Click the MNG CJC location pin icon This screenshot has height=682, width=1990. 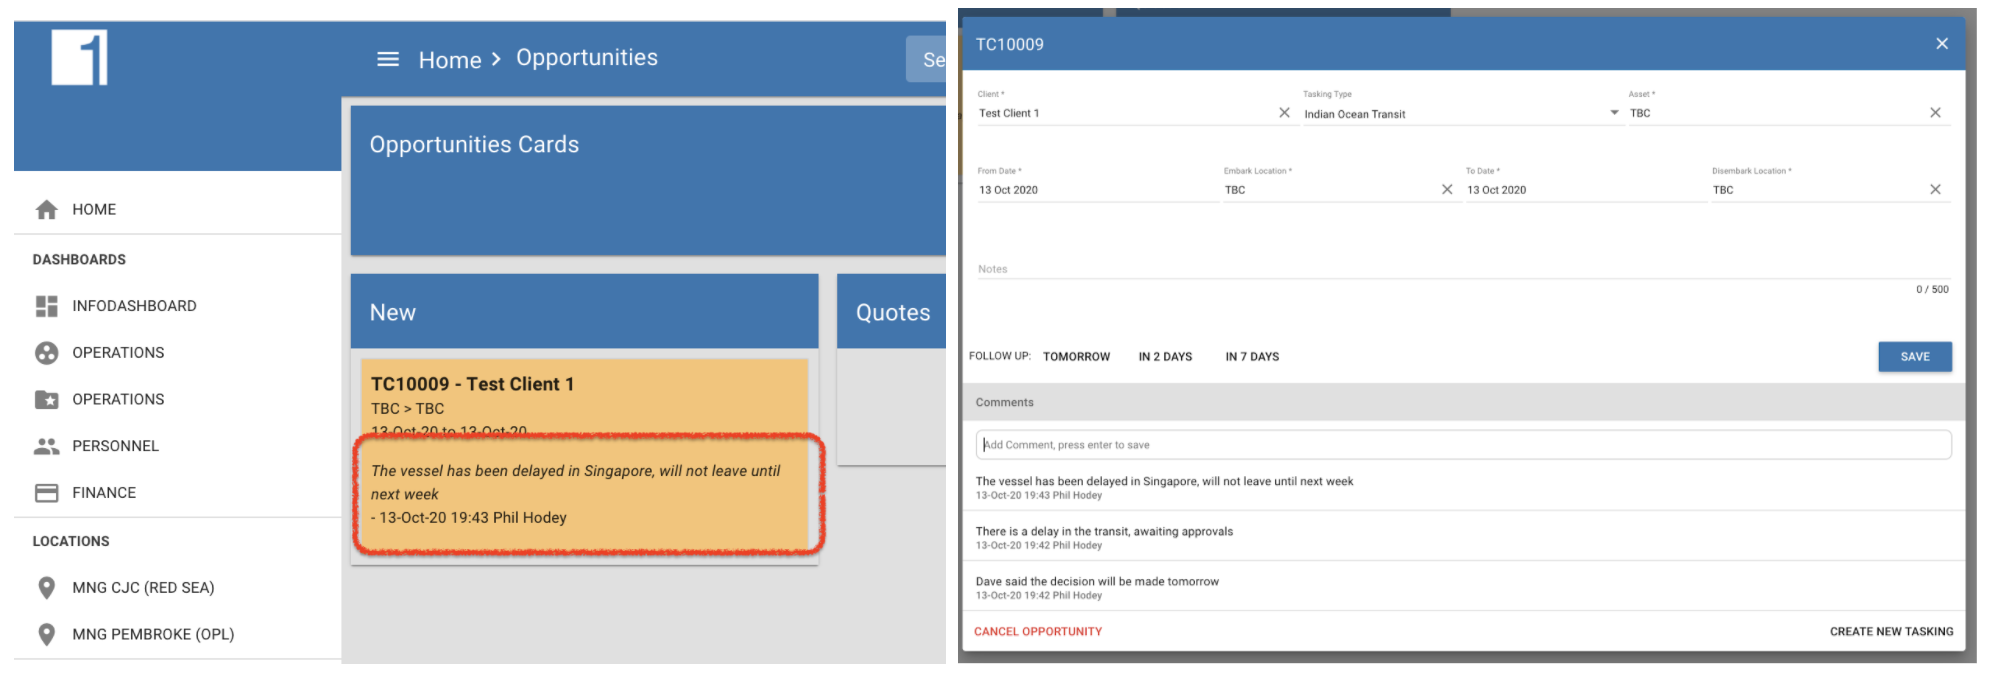pos(47,587)
